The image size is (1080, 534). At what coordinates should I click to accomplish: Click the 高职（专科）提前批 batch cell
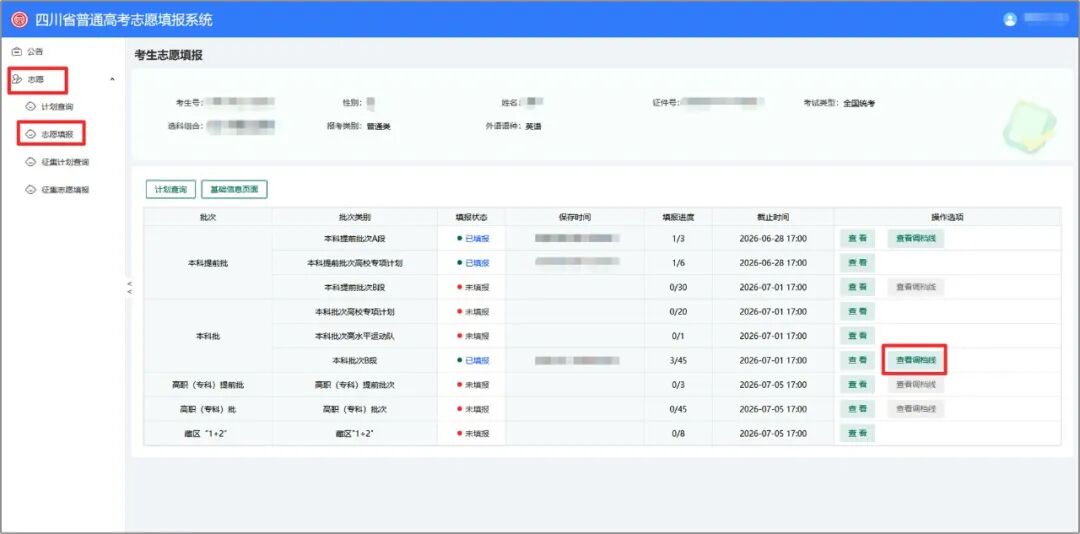pos(207,384)
